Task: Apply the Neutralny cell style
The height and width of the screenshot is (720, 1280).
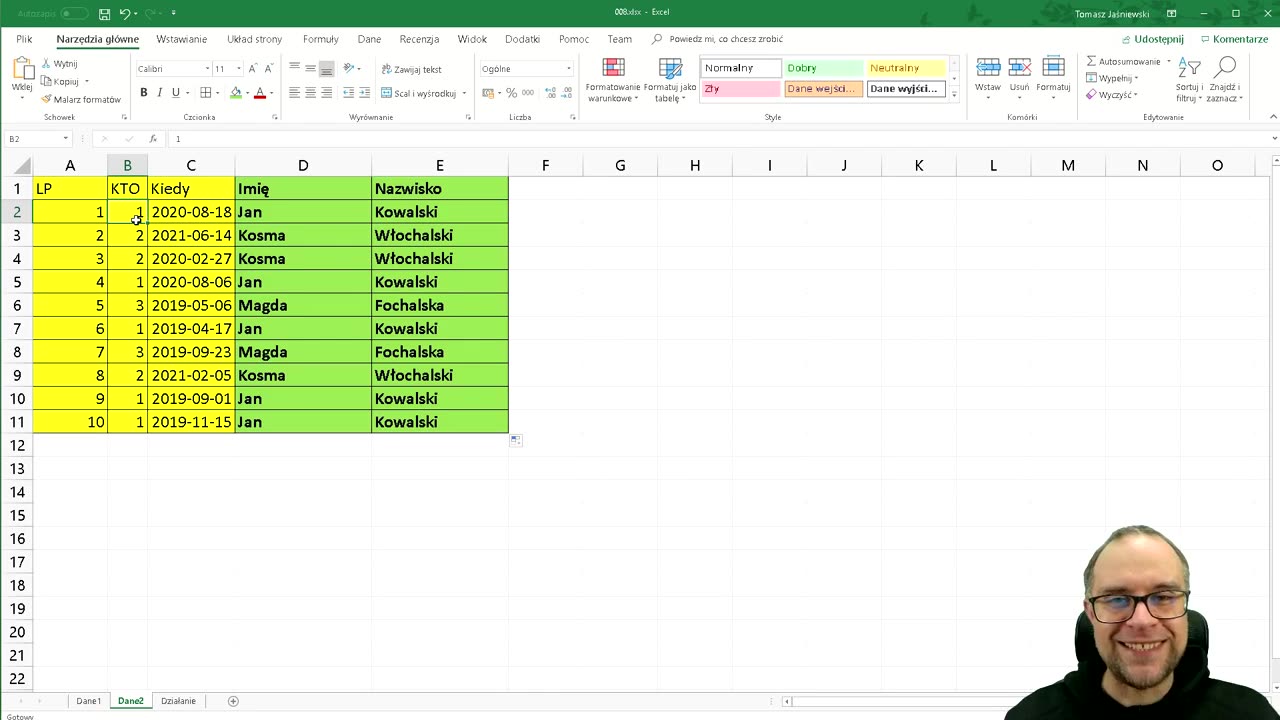Action: (906, 68)
